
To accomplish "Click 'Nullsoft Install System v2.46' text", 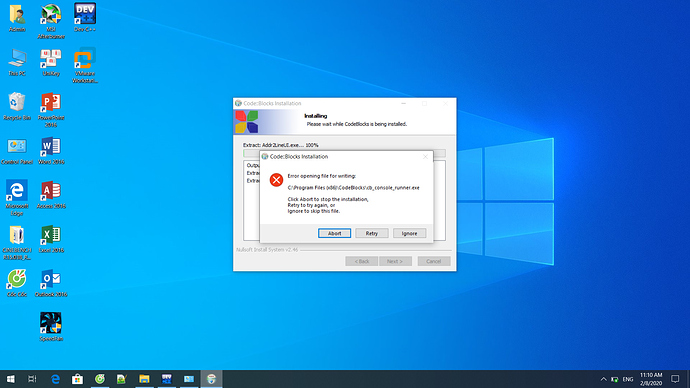I will pyautogui.click(x=267, y=250).
